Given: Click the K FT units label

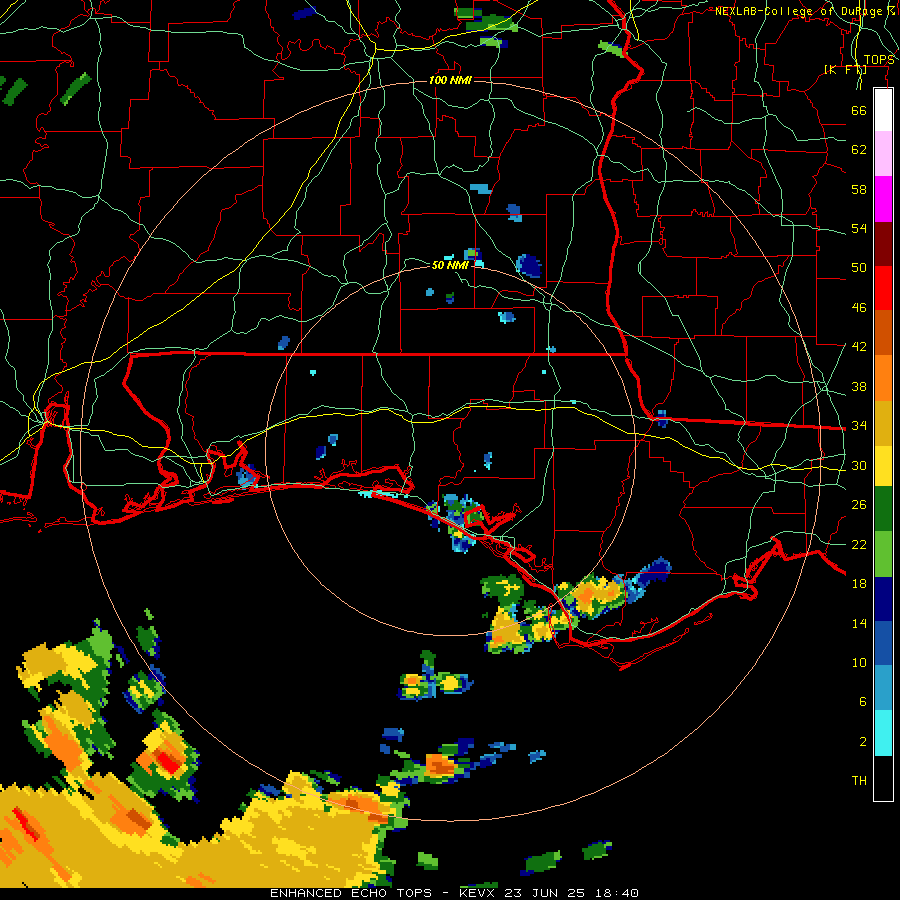Looking at the screenshot, I should [845, 70].
